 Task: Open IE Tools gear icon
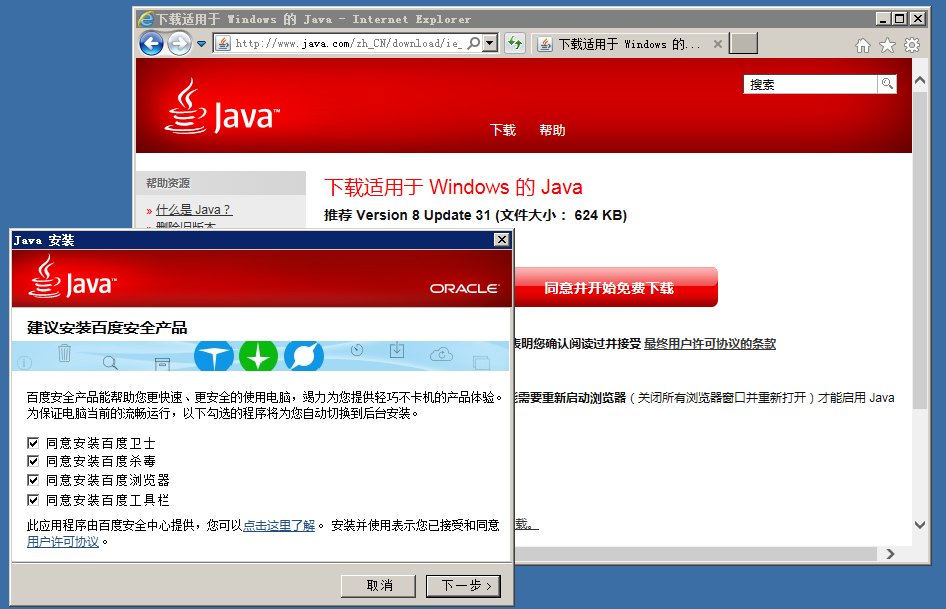[912, 45]
